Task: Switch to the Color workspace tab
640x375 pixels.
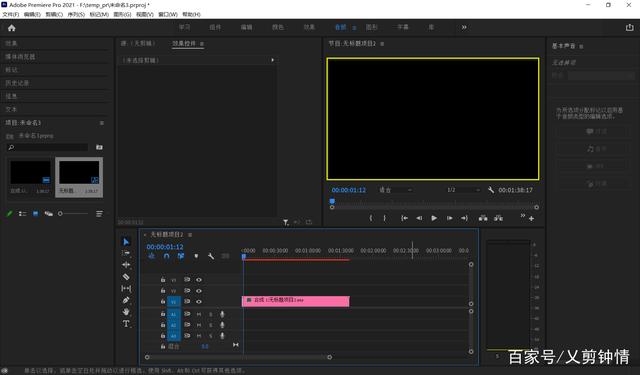Action: [278, 27]
